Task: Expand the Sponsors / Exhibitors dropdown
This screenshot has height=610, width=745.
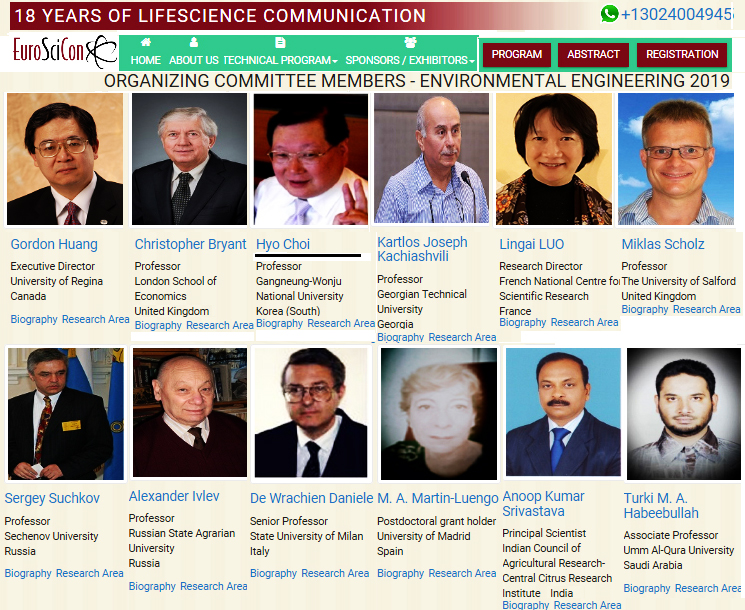Action: pos(410,60)
